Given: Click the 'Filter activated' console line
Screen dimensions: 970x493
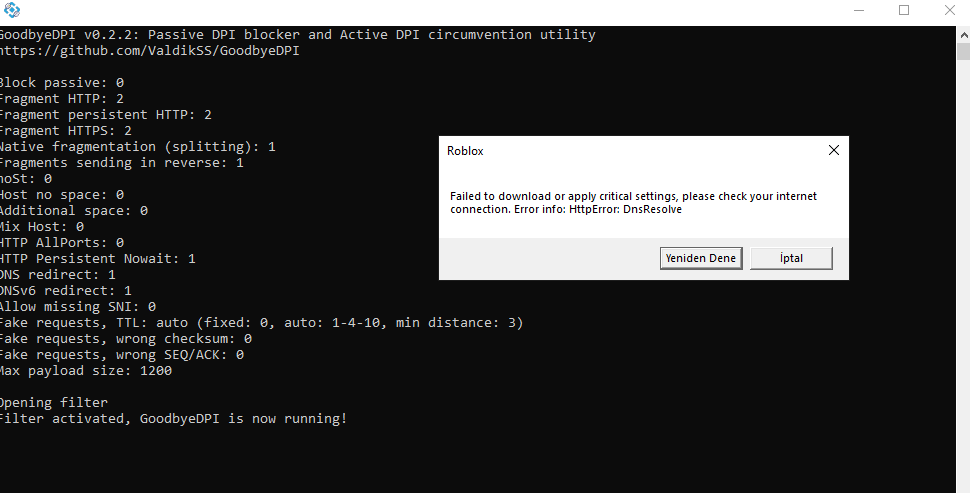Looking at the screenshot, I should pos(172,418).
